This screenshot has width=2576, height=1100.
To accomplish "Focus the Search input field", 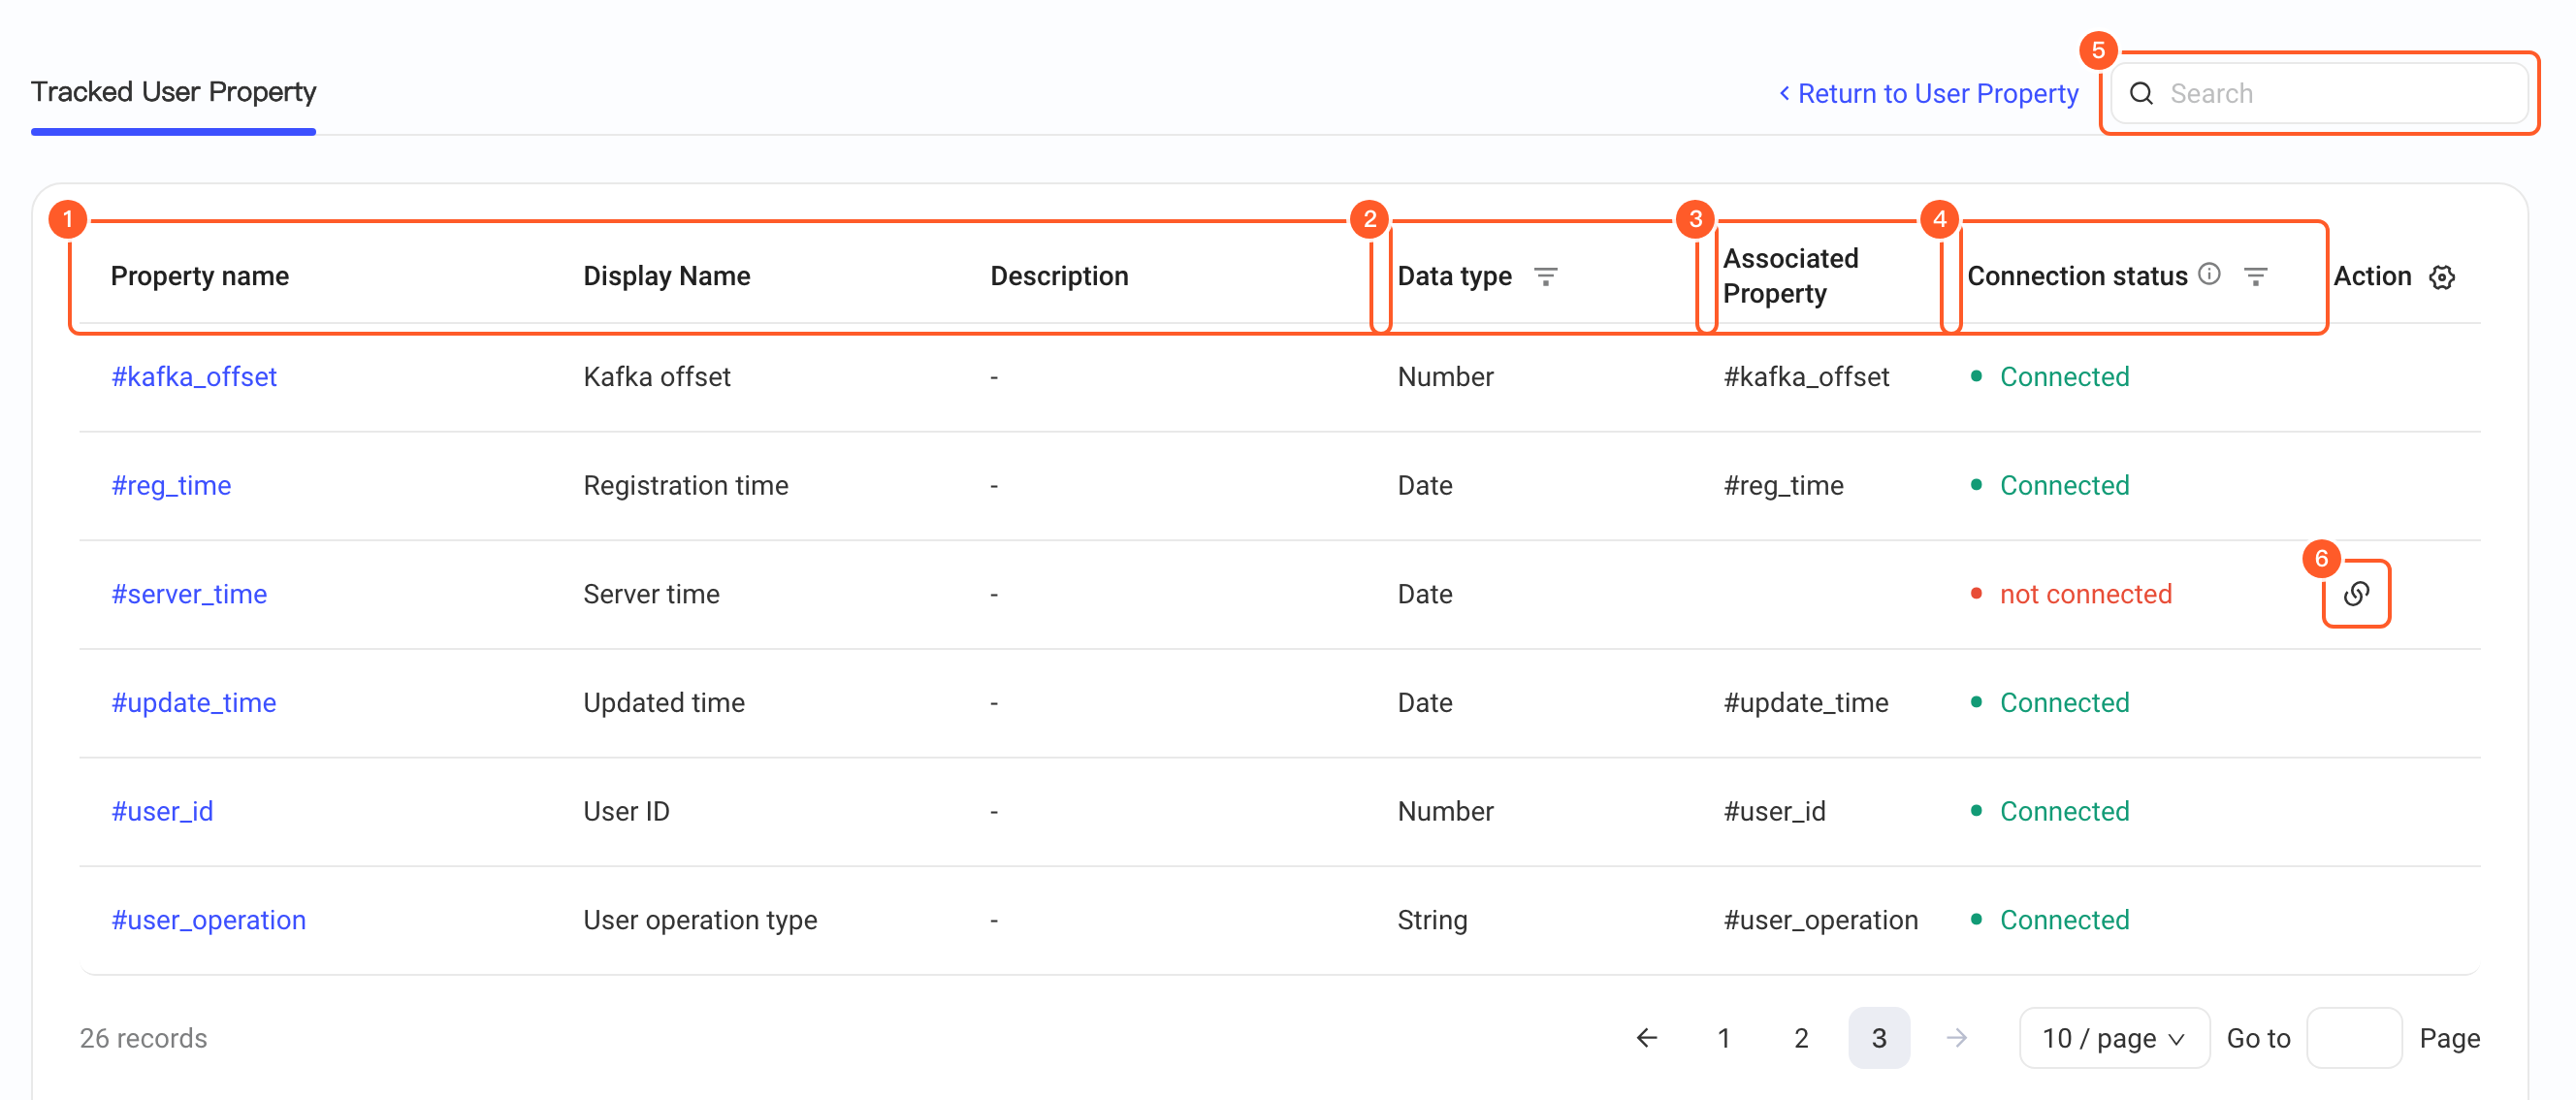I will [x=2319, y=94].
